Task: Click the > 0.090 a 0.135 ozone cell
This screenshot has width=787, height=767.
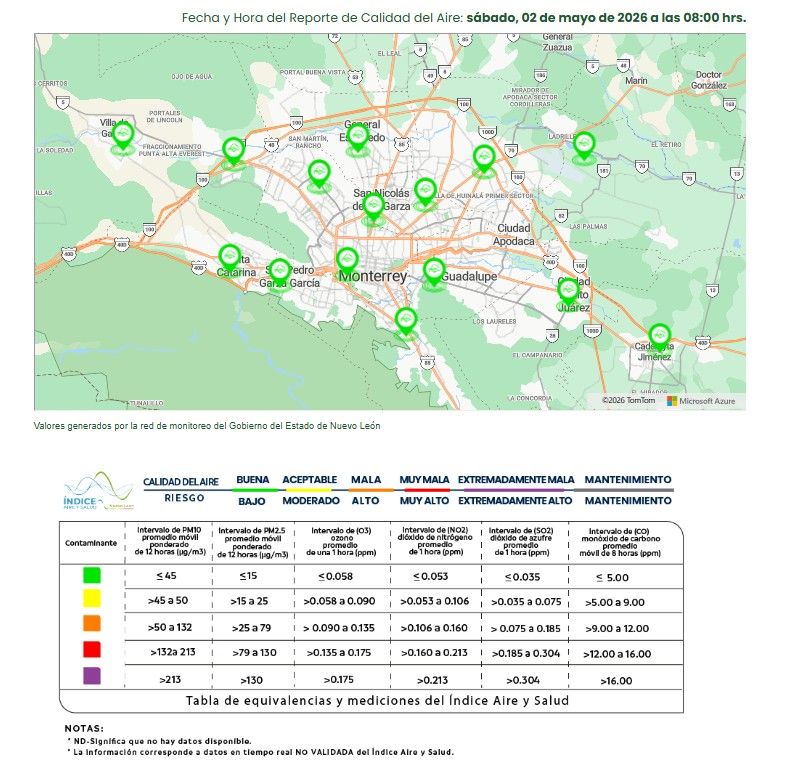Action: point(339,628)
